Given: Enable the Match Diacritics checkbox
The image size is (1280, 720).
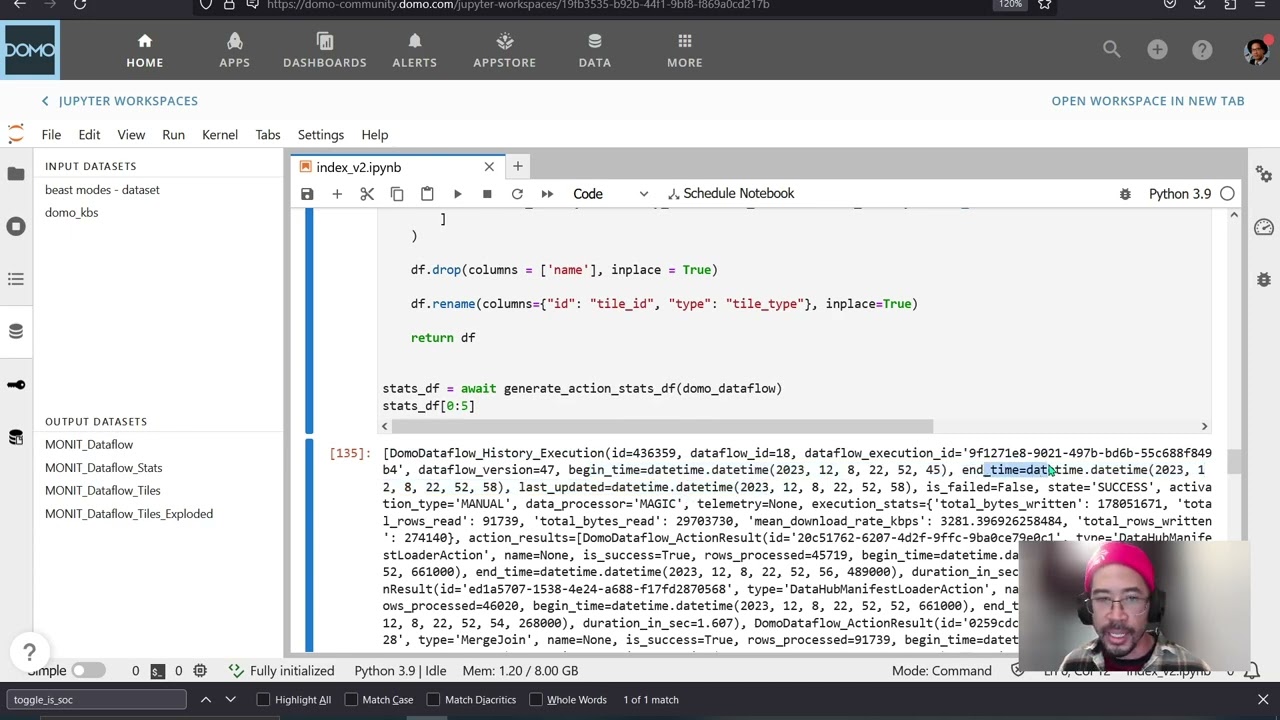Looking at the screenshot, I should click(434, 700).
